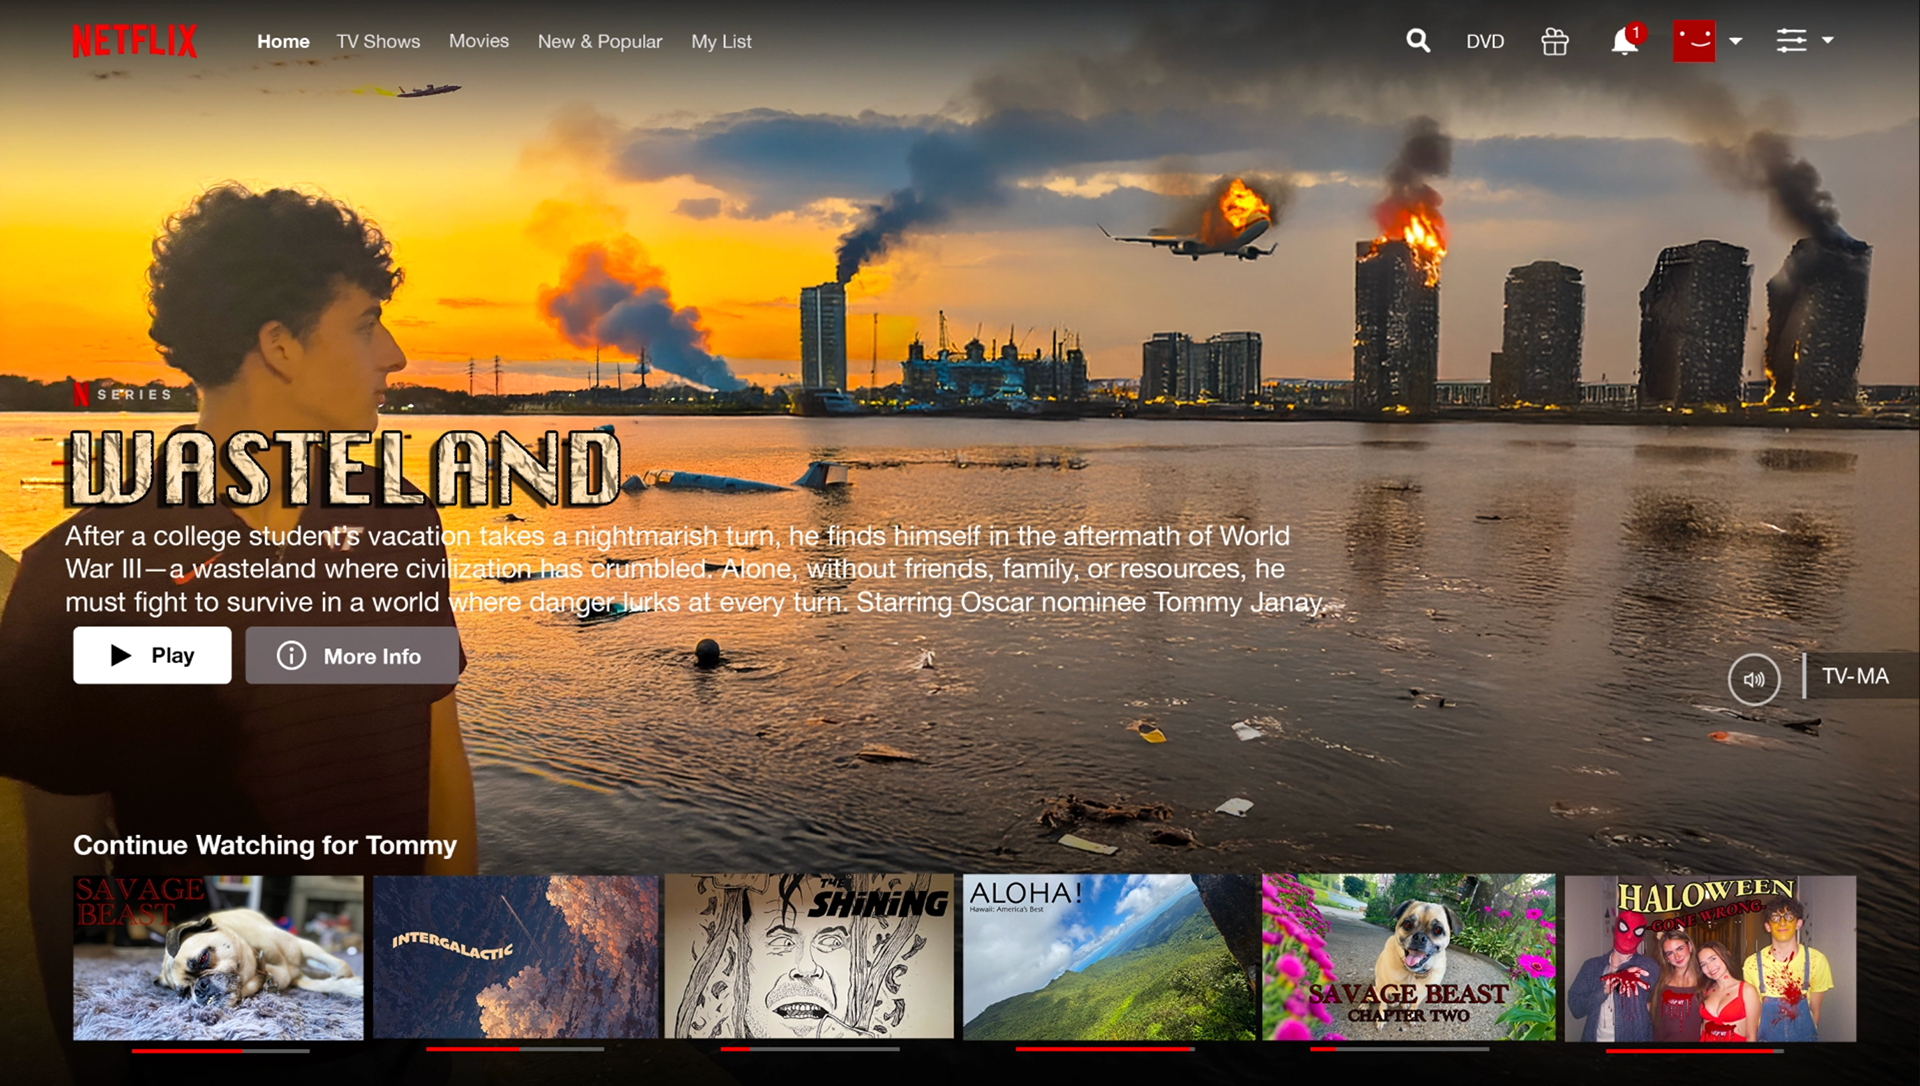Click the Netflix N Series label
The height and width of the screenshot is (1086, 1920).
122,394
